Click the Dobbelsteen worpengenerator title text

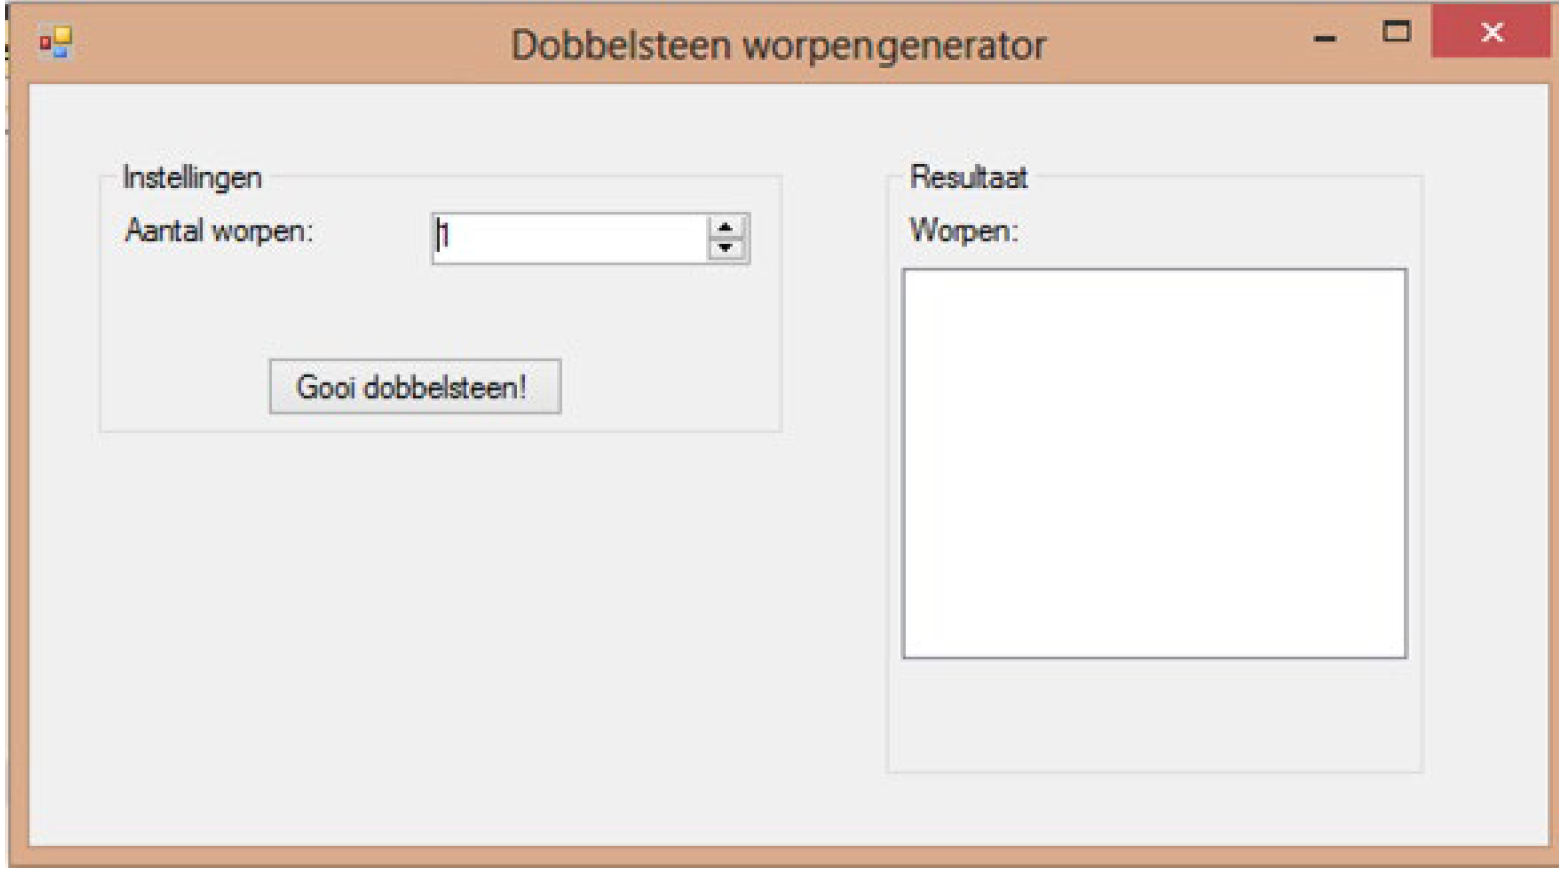(x=778, y=45)
